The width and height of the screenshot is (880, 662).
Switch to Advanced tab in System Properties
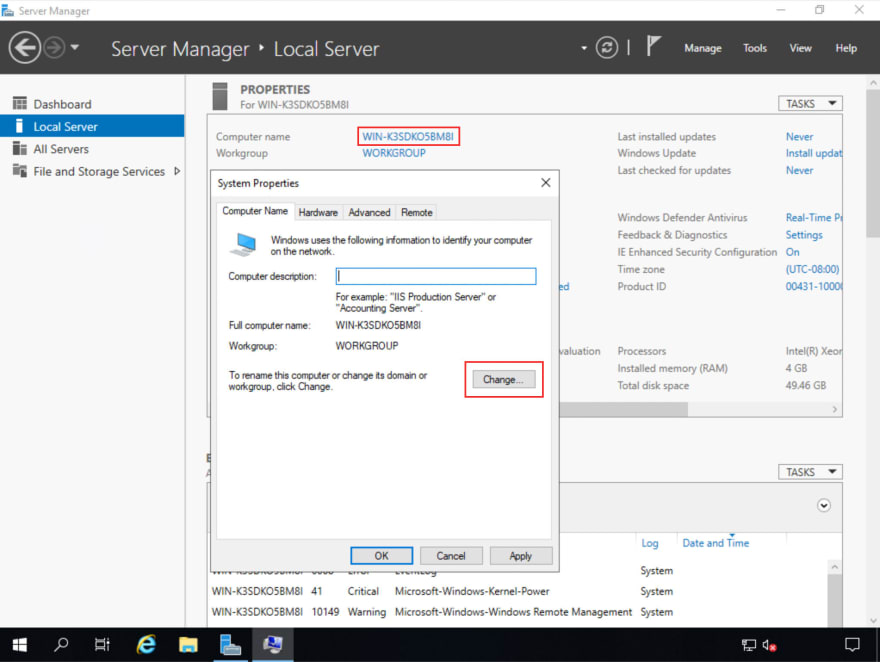pos(369,213)
